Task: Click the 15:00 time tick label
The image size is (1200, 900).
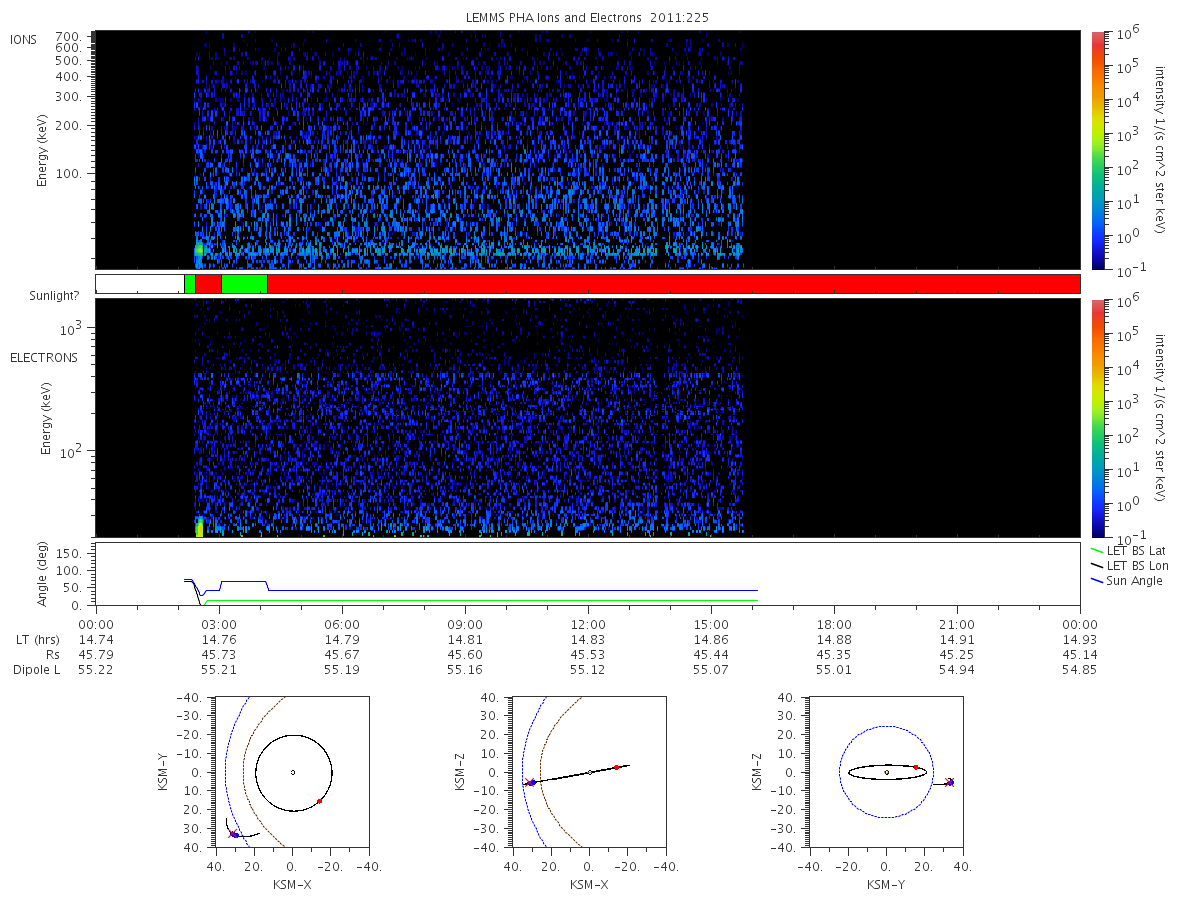Action: pos(711,625)
